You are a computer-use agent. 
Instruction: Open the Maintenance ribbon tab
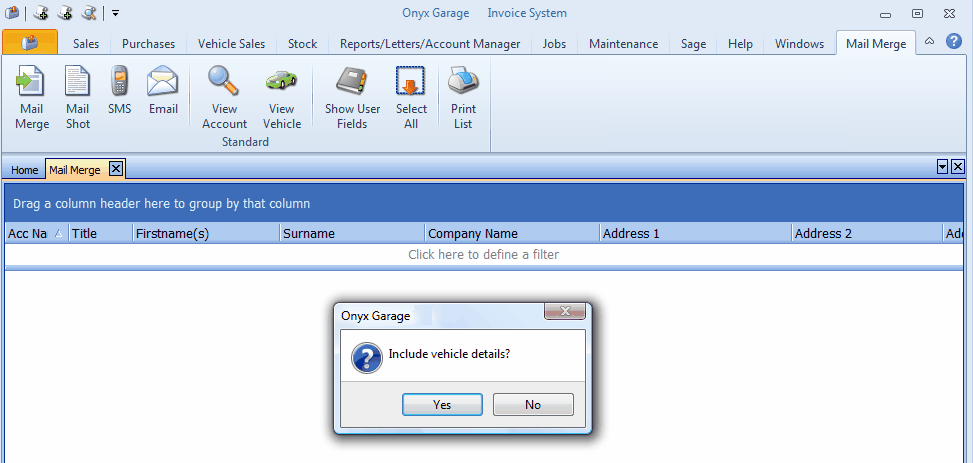point(624,43)
